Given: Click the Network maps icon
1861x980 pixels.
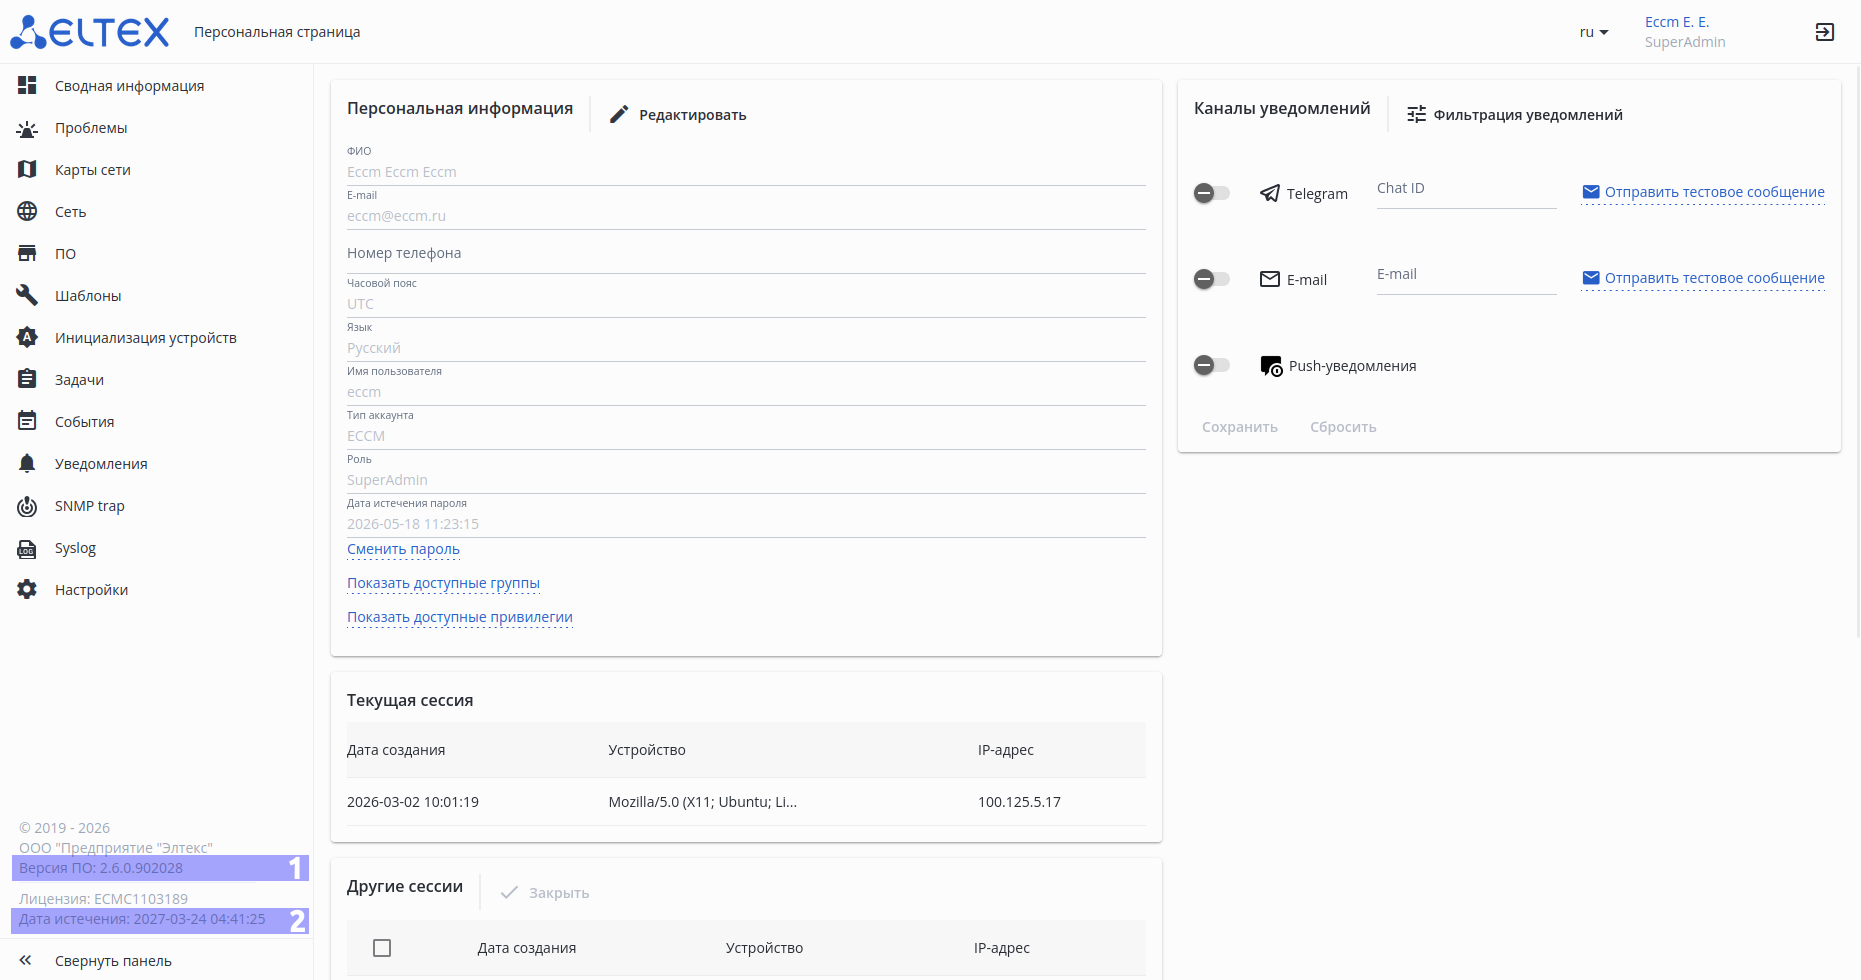Looking at the screenshot, I should 27,170.
